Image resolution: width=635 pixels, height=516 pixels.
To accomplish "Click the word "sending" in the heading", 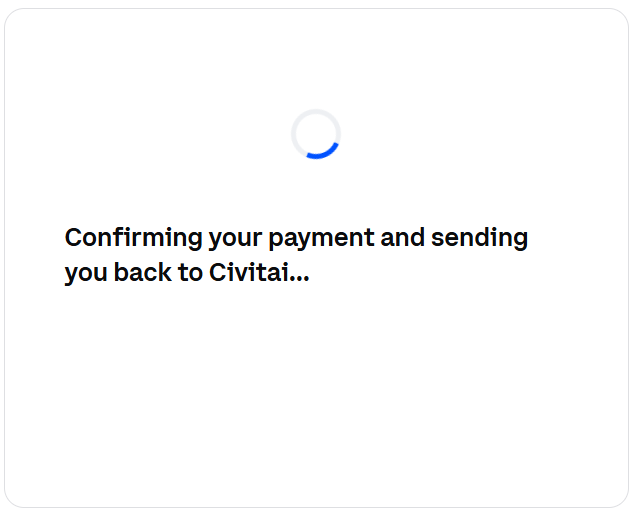I will (479, 238).
